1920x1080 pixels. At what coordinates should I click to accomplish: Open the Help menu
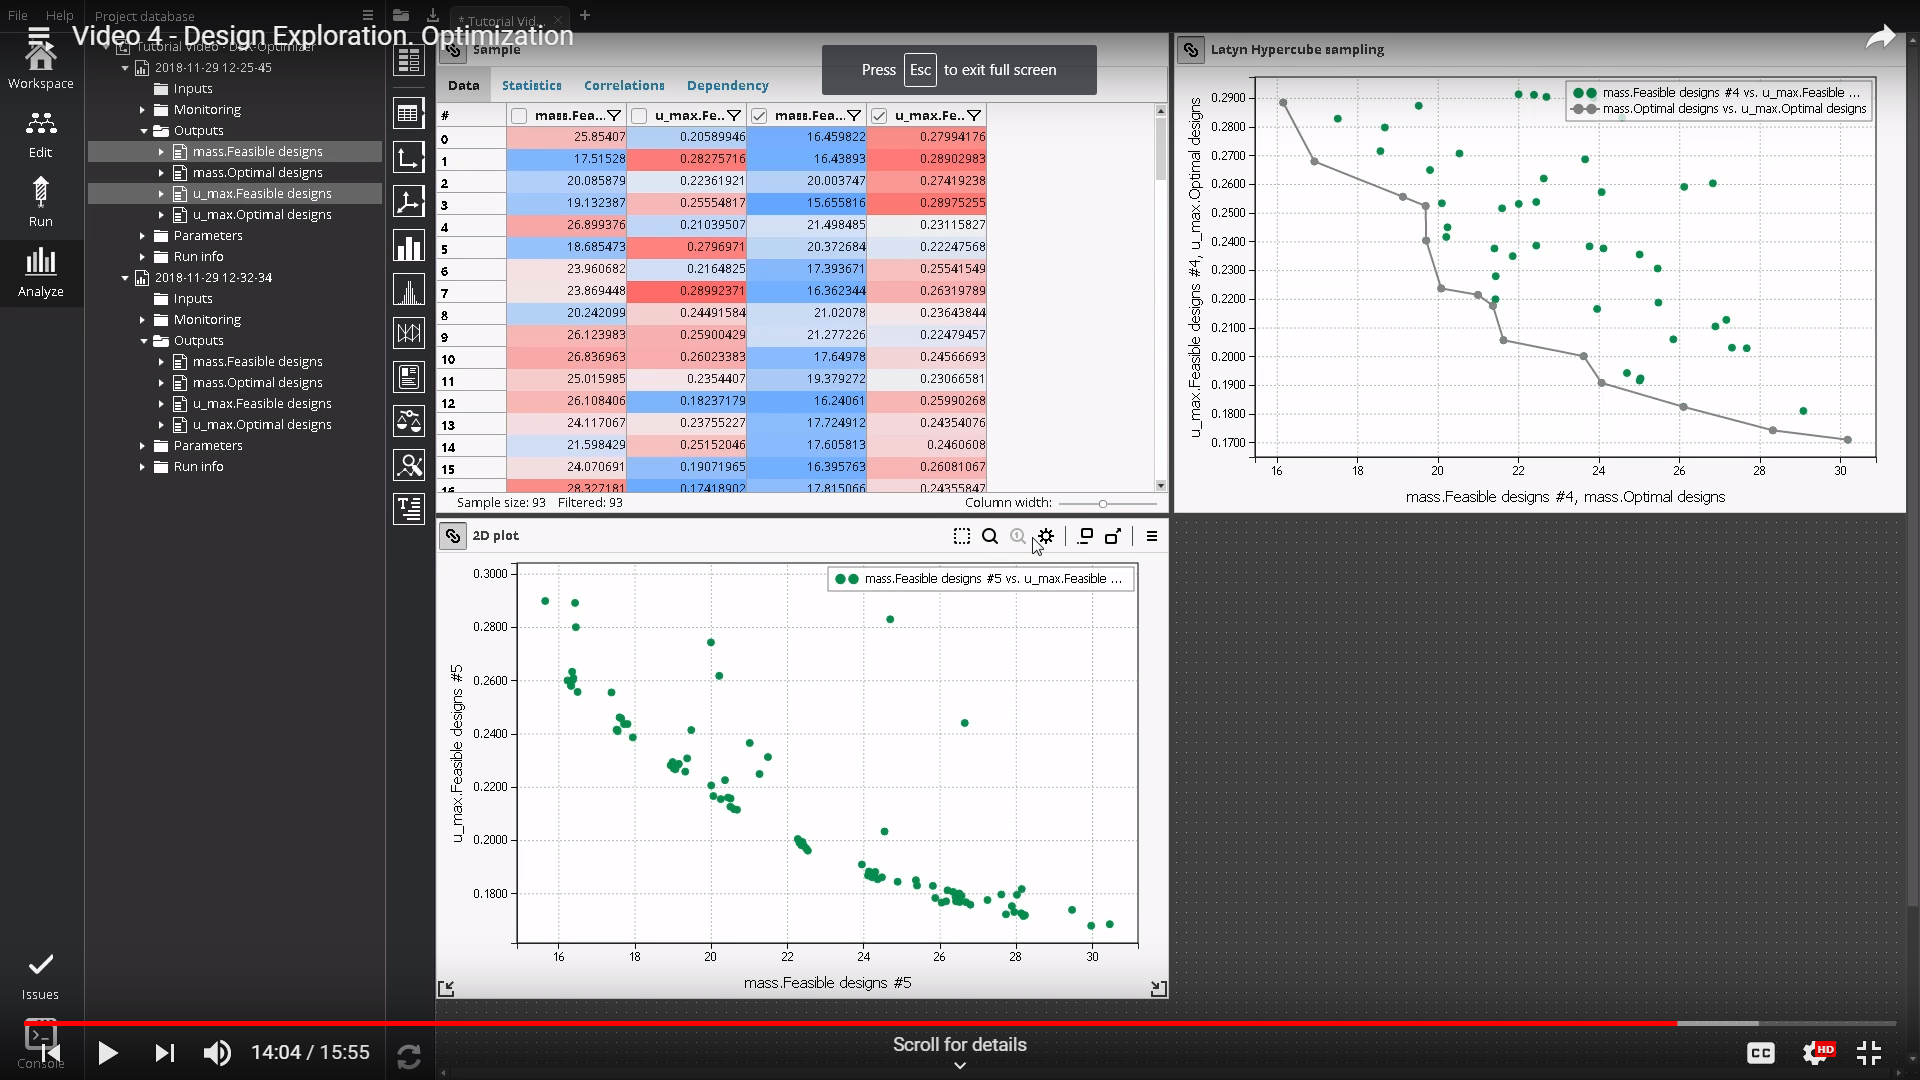[x=60, y=15]
